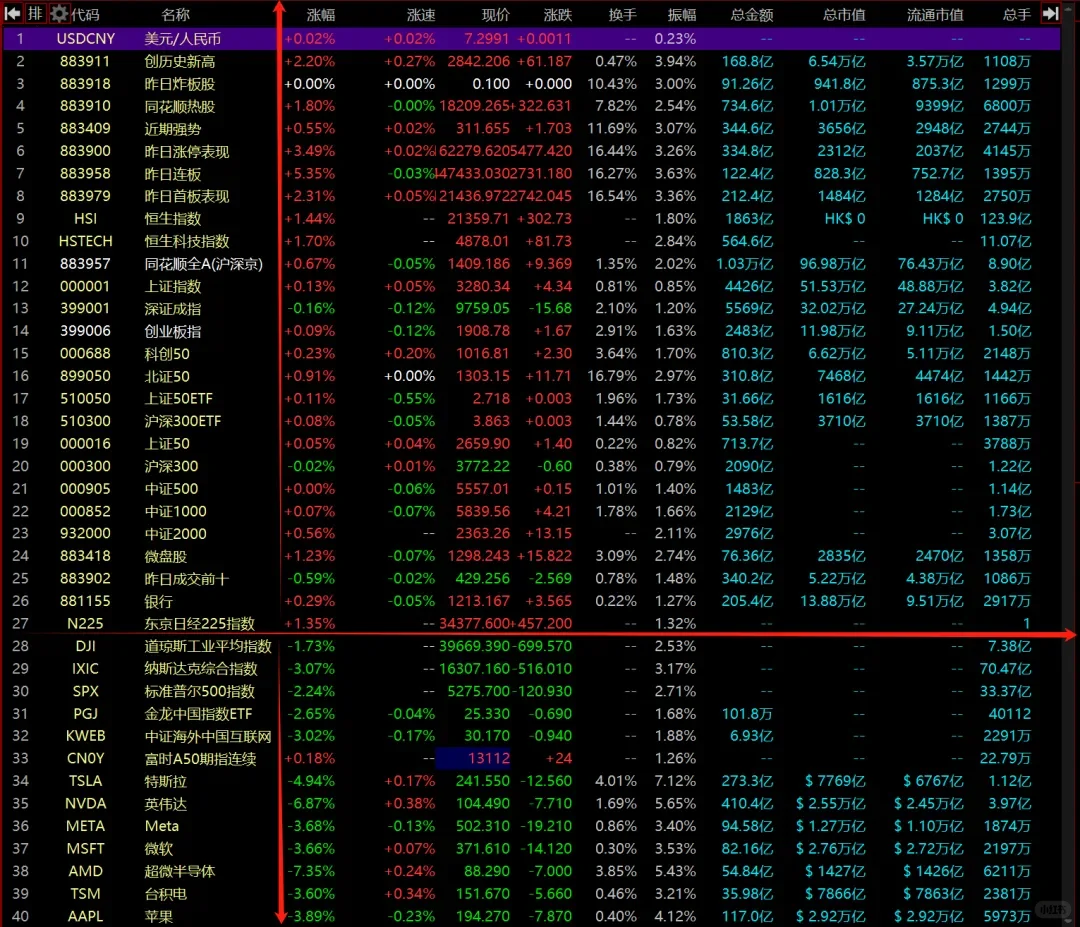Select the 000016 上证50 row
This screenshot has width=1080, height=927.
pos(532,444)
